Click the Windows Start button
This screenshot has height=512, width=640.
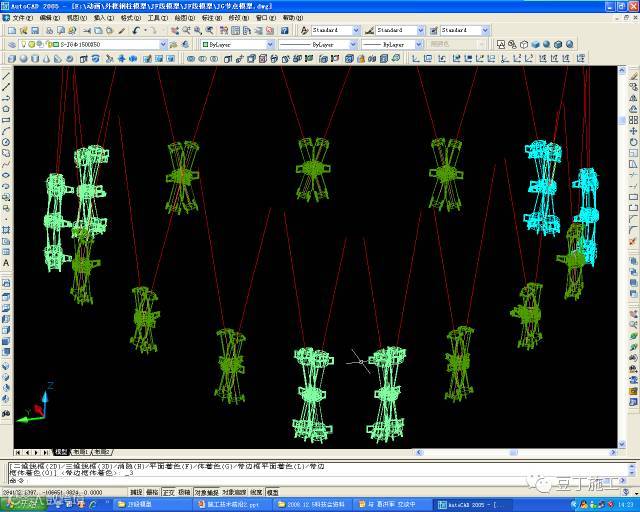tap(23, 503)
